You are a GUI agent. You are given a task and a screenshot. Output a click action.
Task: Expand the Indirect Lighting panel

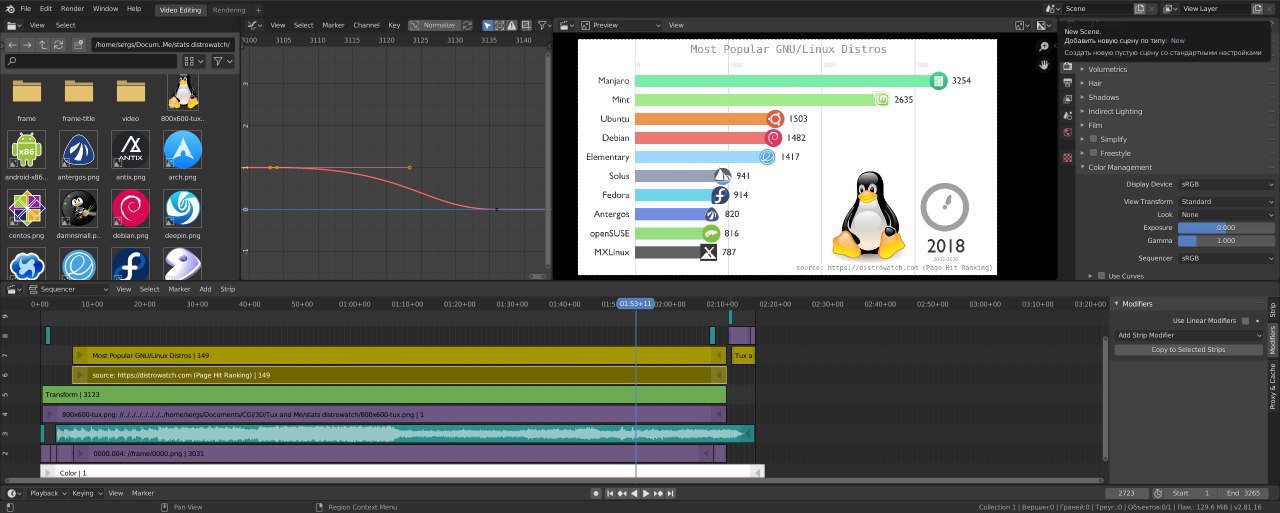point(1114,111)
